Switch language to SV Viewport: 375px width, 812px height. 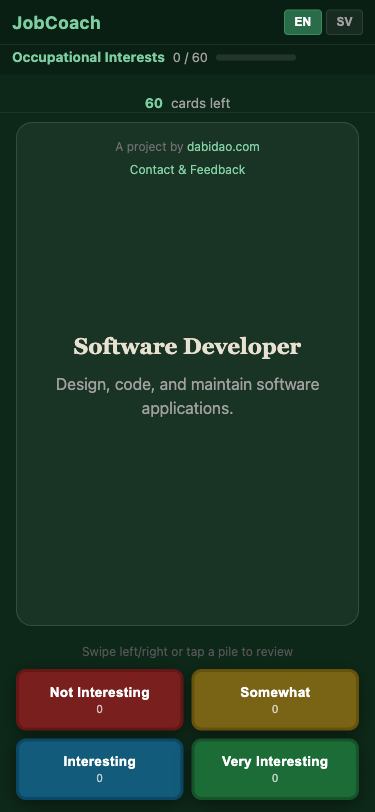click(x=344, y=22)
